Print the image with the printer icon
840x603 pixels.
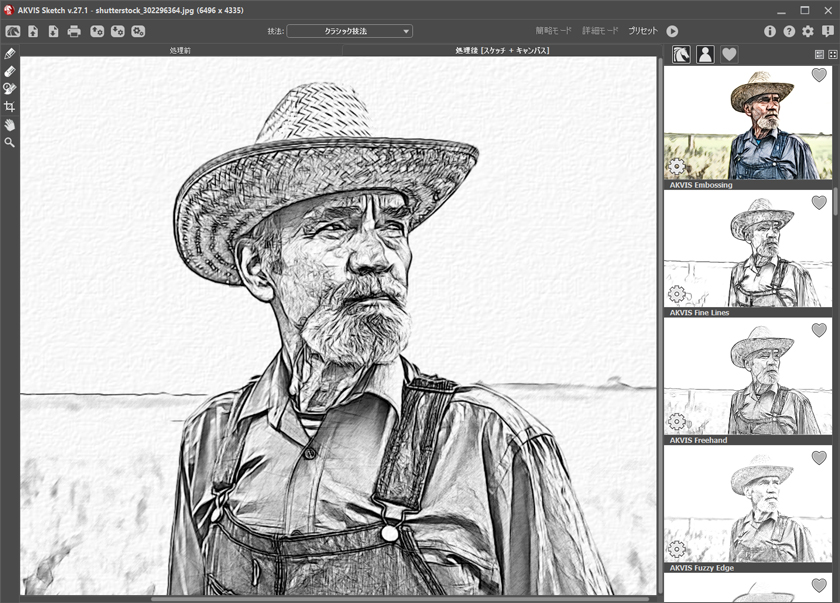[x=74, y=31]
